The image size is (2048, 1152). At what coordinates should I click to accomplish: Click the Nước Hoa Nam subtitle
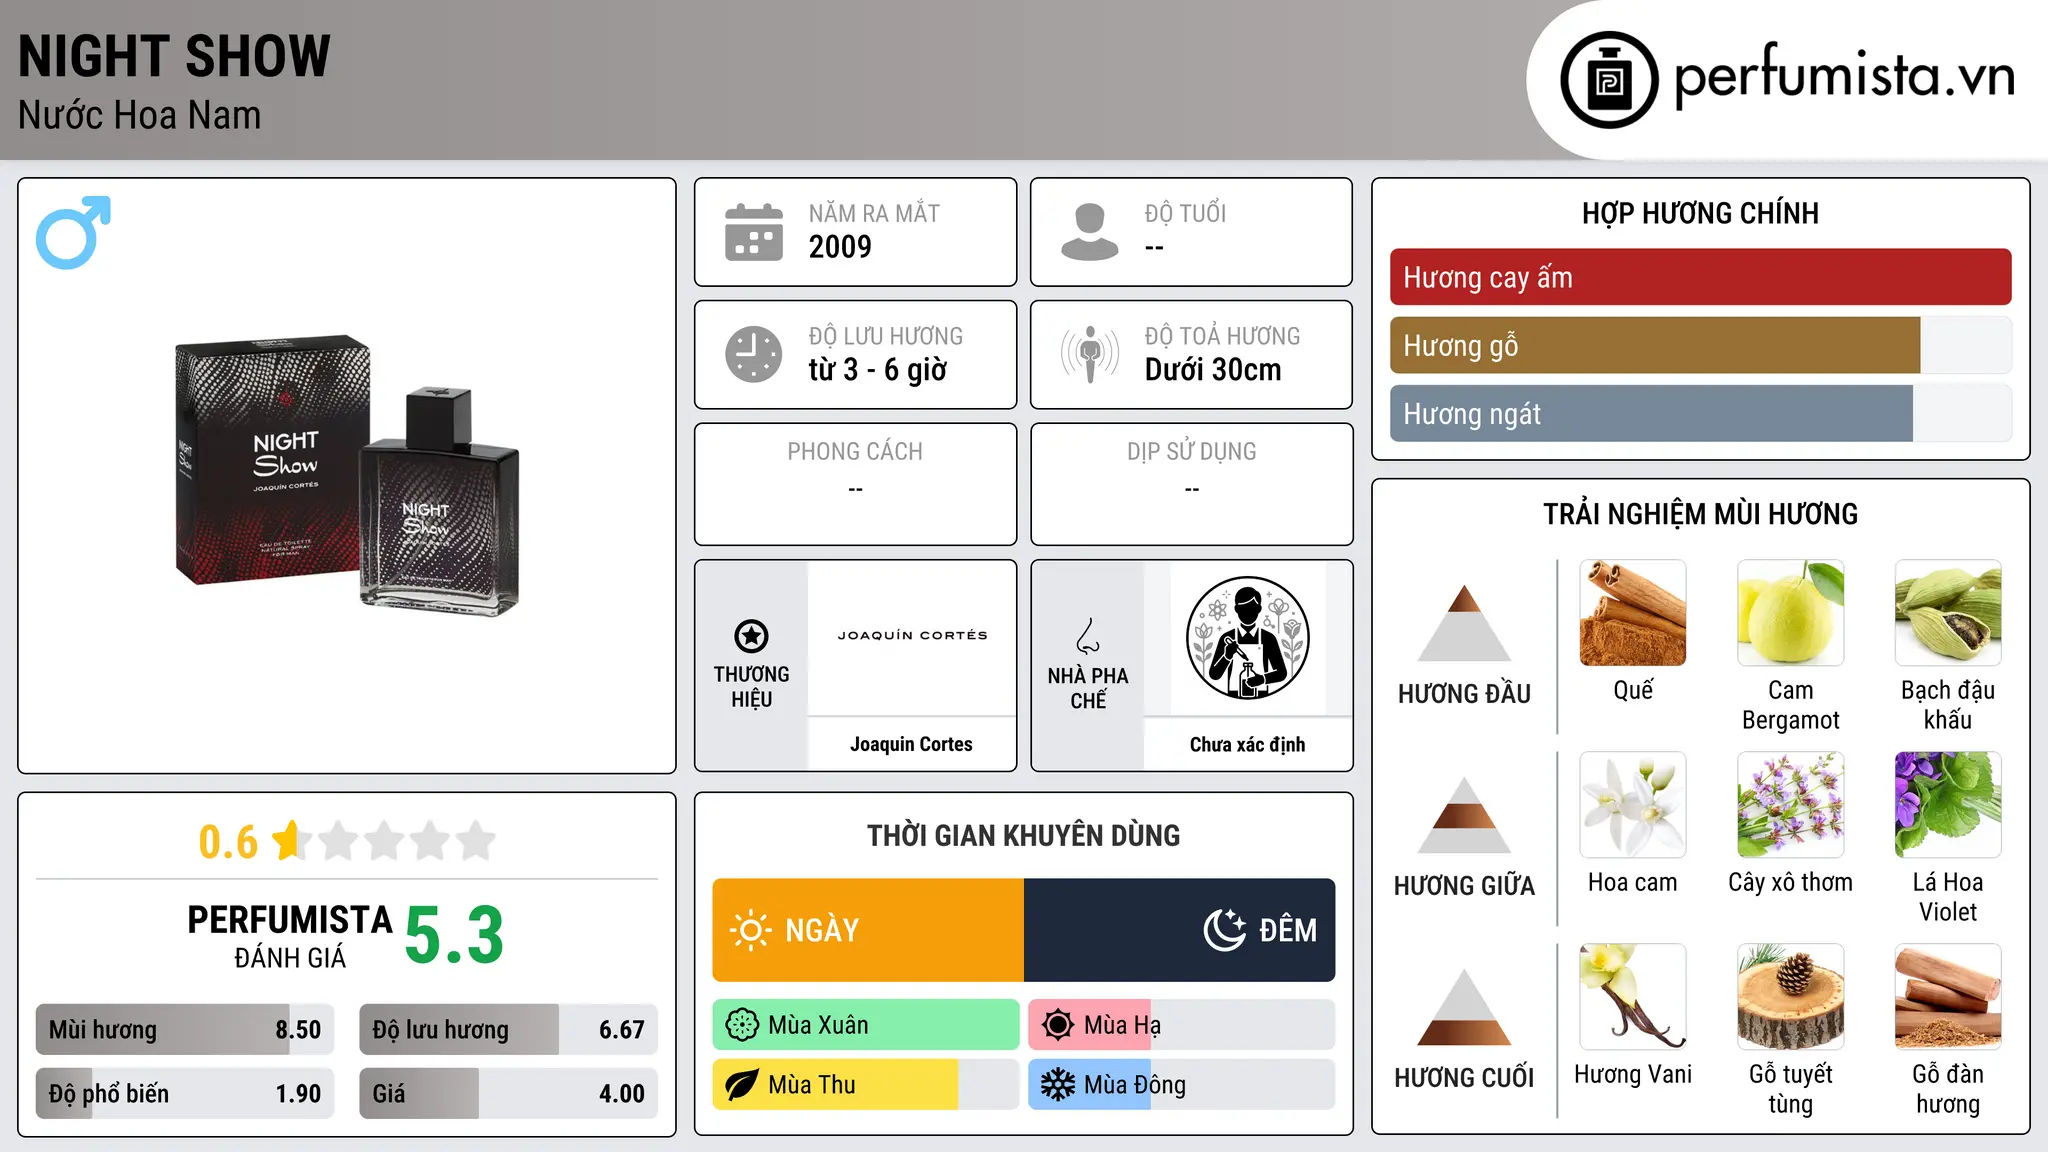[x=139, y=115]
